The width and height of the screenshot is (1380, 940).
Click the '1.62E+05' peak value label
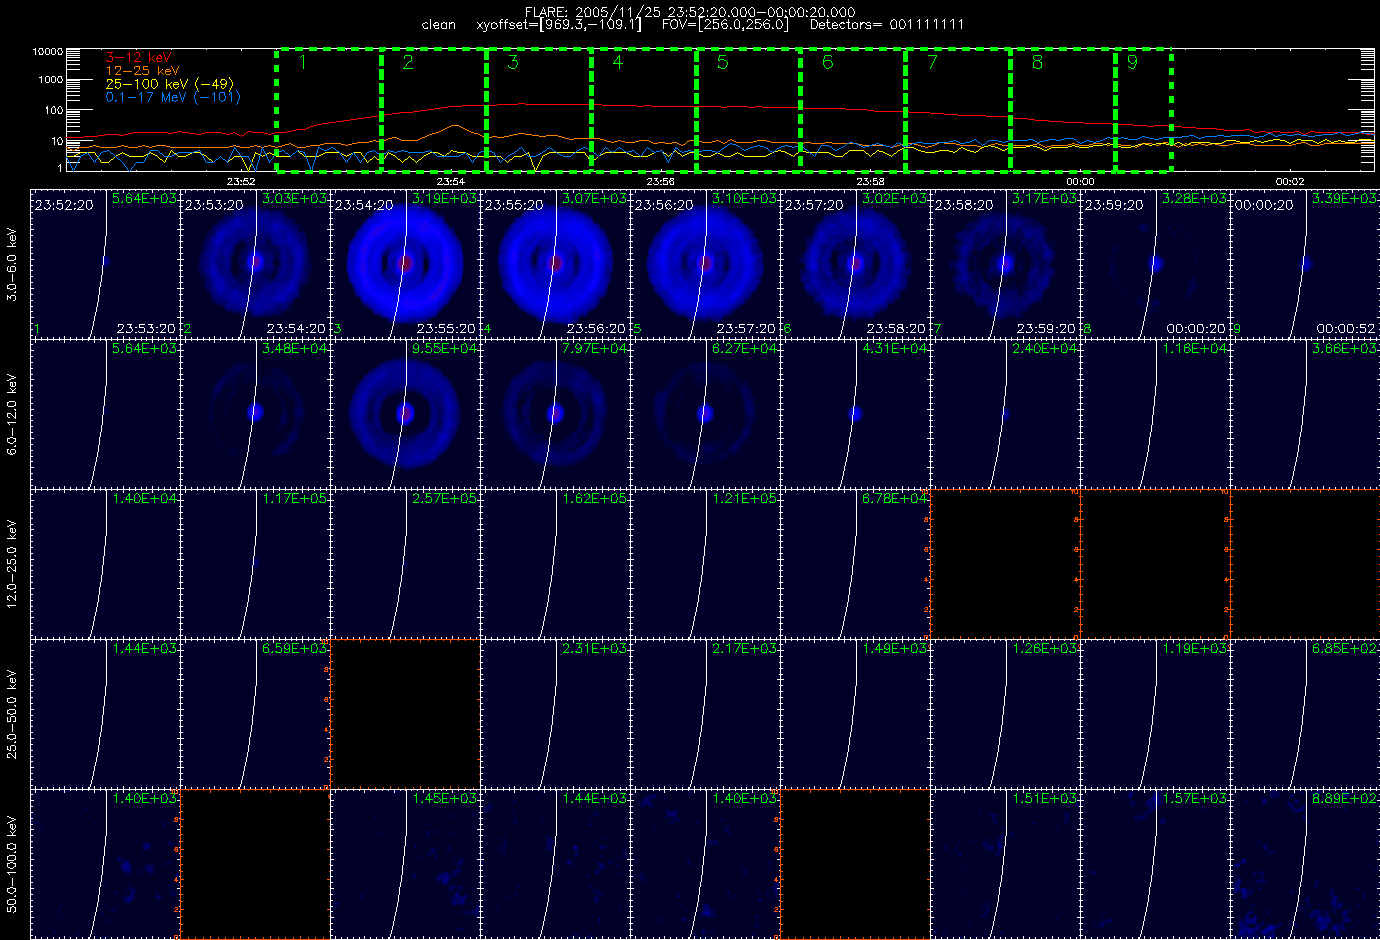pos(594,499)
